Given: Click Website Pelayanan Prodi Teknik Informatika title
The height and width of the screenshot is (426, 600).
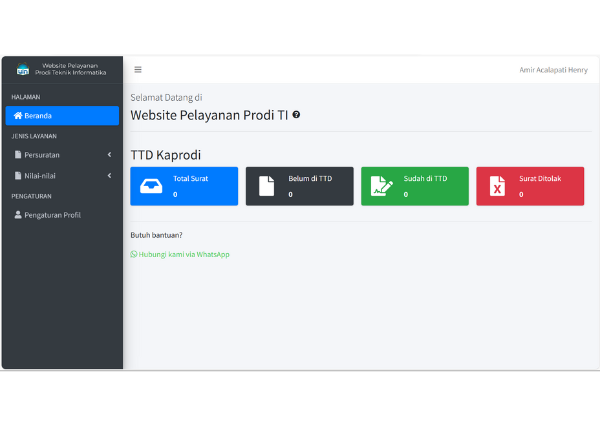Looking at the screenshot, I should pyautogui.click(x=70, y=69).
